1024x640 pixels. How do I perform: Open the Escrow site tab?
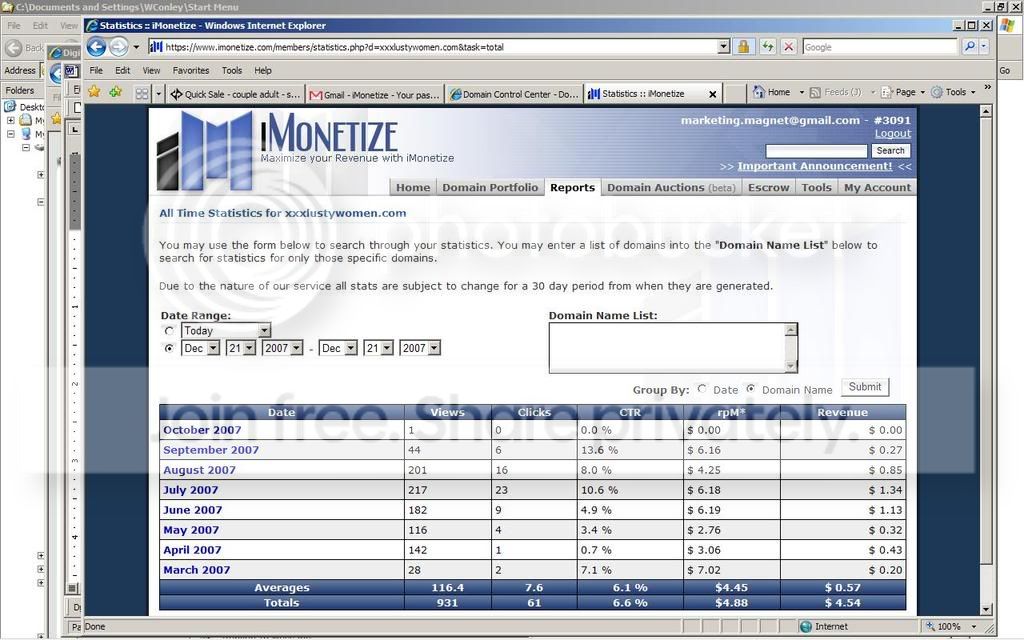(x=768, y=187)
